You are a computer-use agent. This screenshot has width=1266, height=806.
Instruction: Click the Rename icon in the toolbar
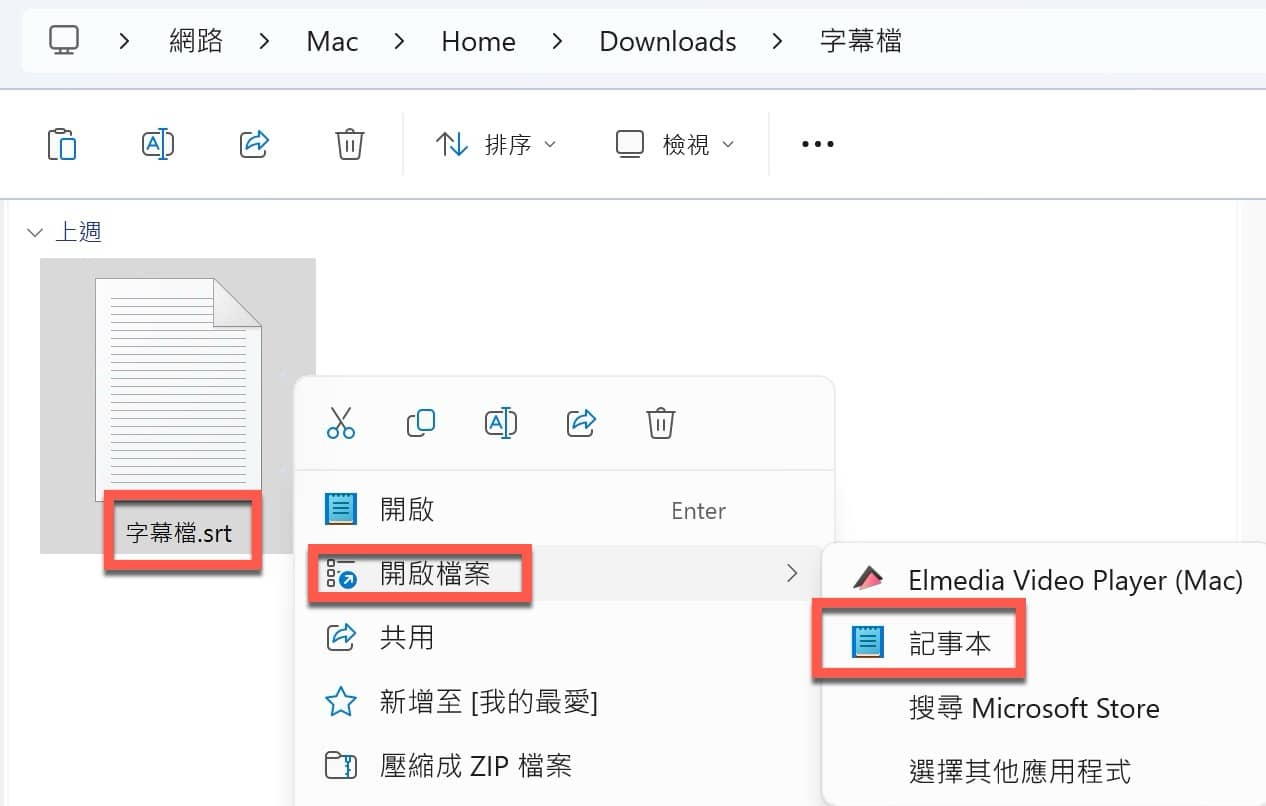tap(158, 145)
